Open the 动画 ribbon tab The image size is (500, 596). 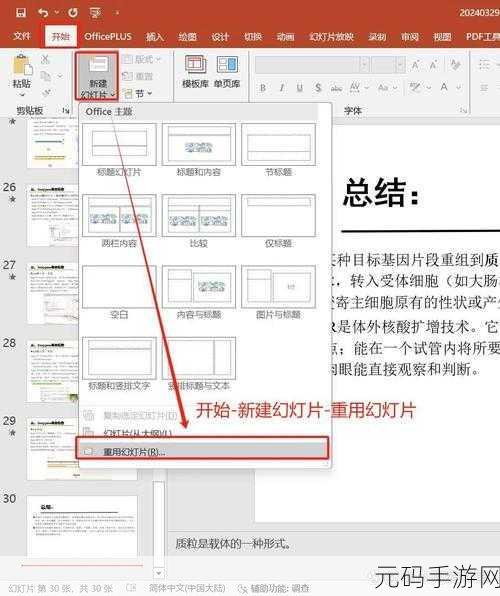[x=286, y=37]
